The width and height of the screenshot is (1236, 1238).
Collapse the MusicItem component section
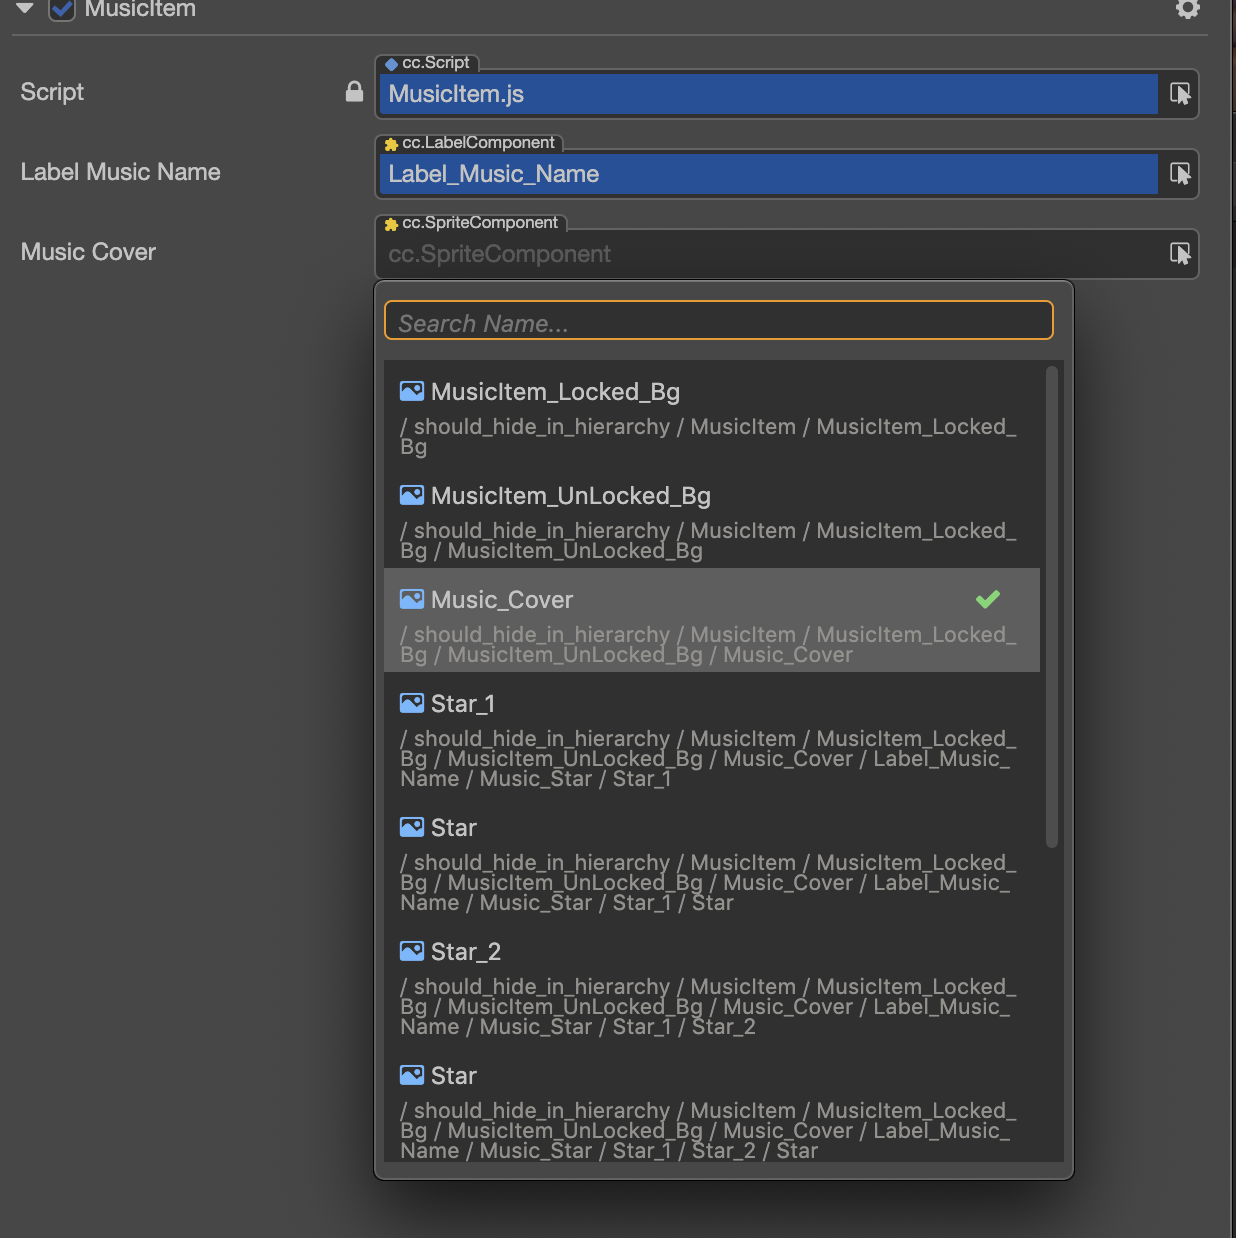[25, 9]
